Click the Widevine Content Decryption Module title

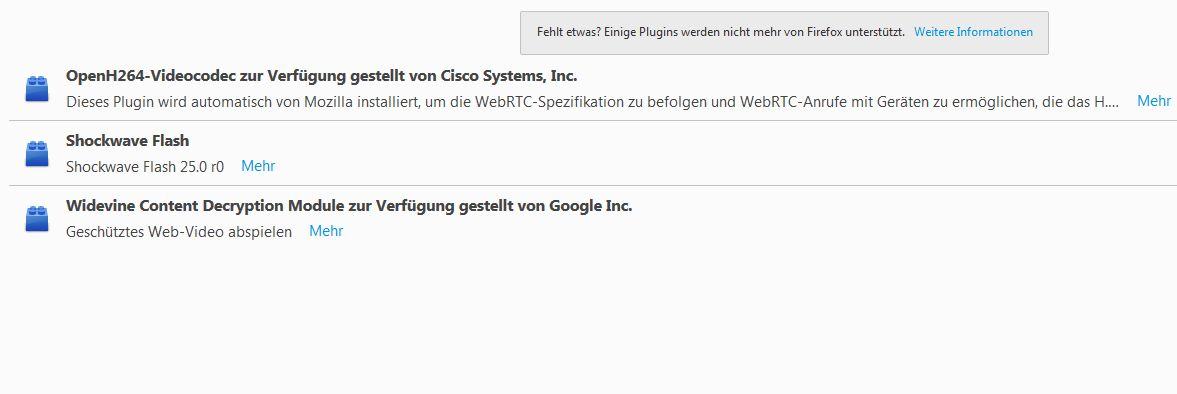[x=349, y=206]
